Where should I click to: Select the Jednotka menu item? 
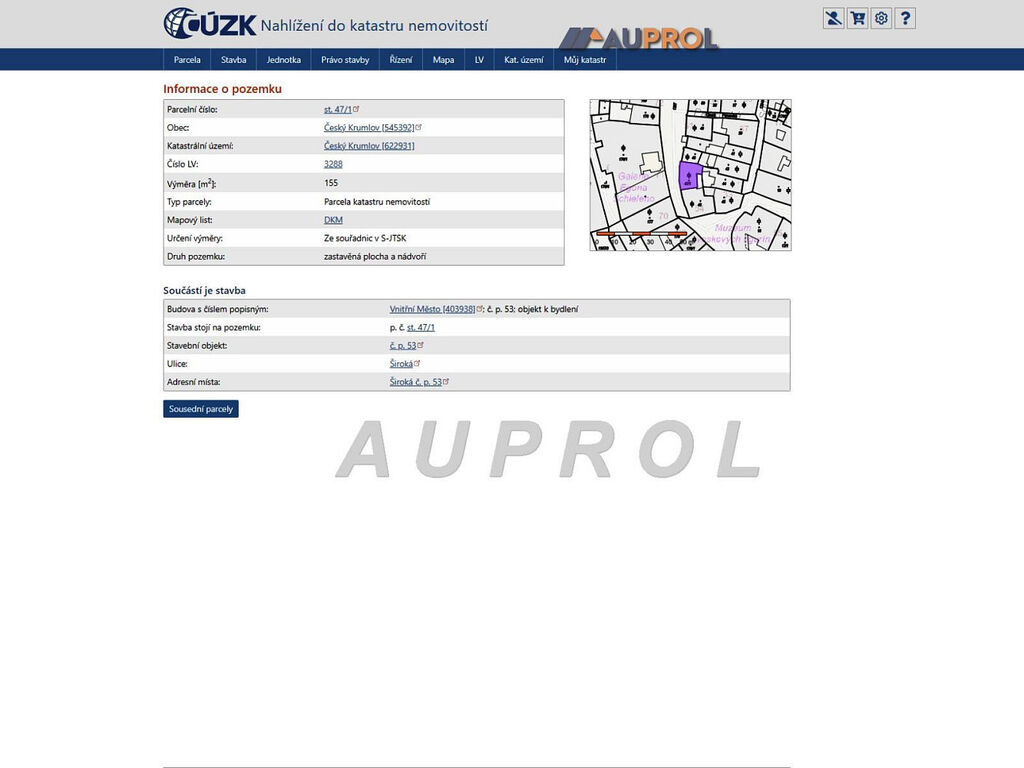point(283,60)
